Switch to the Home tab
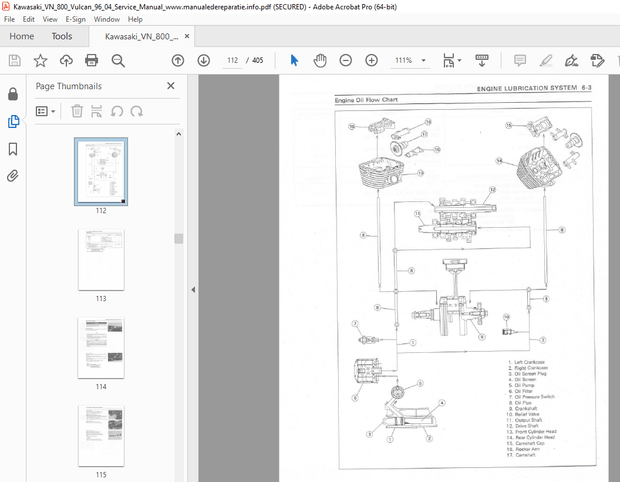Image resolution: width=620 pixels, height=482 pixels. (22, 36)
